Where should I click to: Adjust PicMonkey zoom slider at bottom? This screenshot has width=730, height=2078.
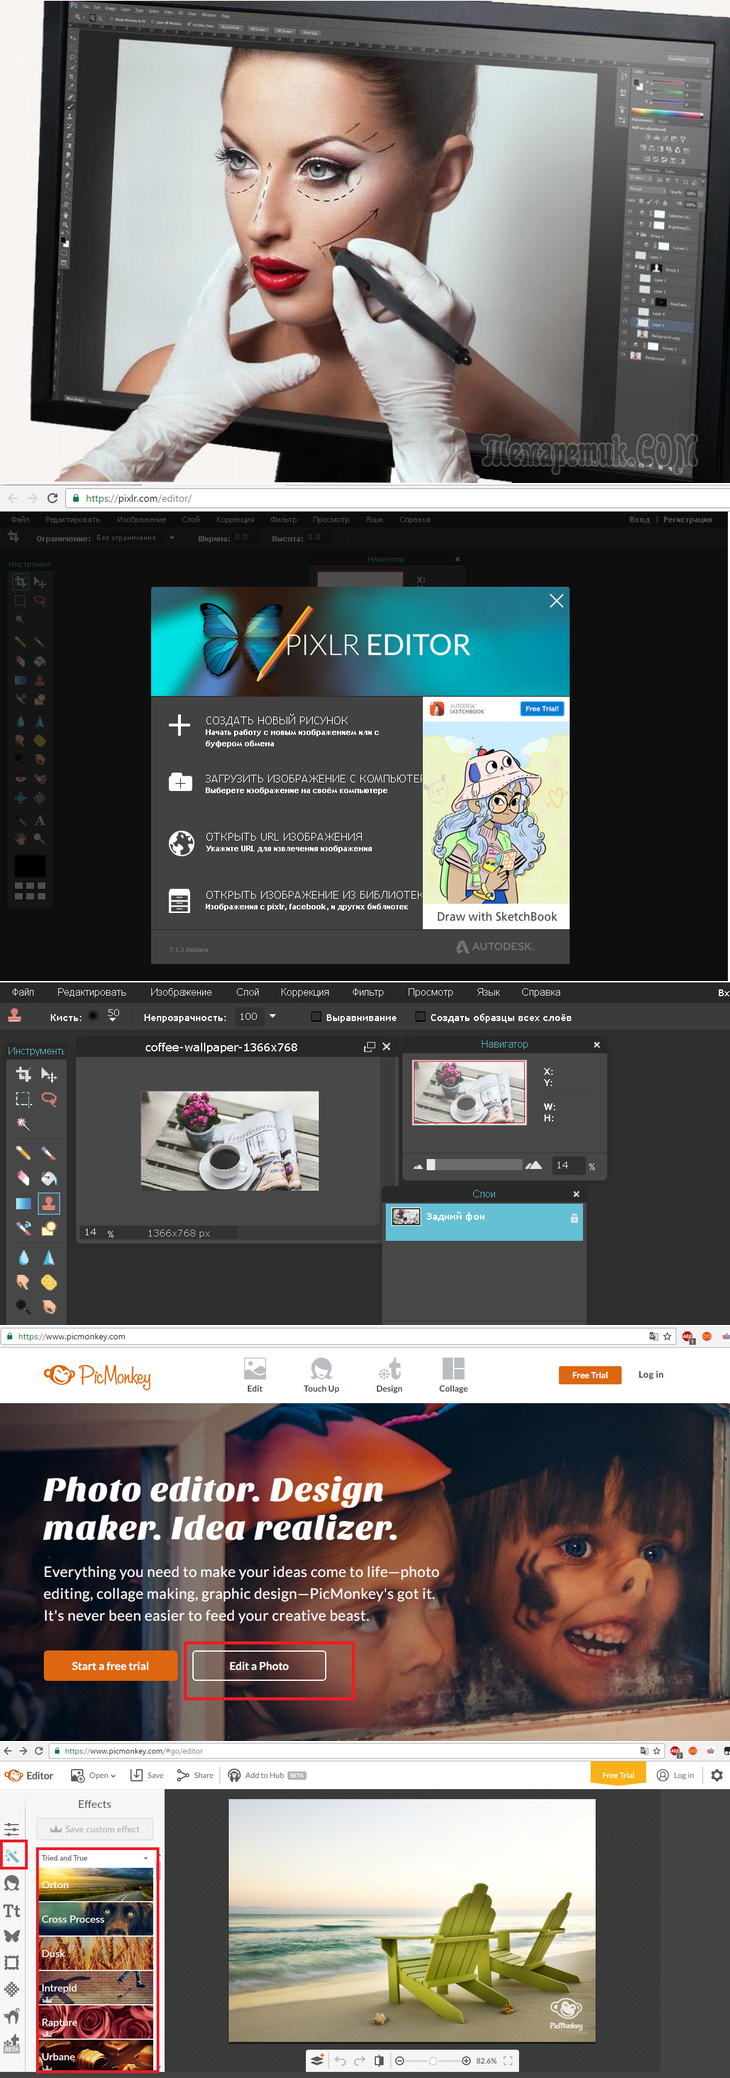(433, 2061)
